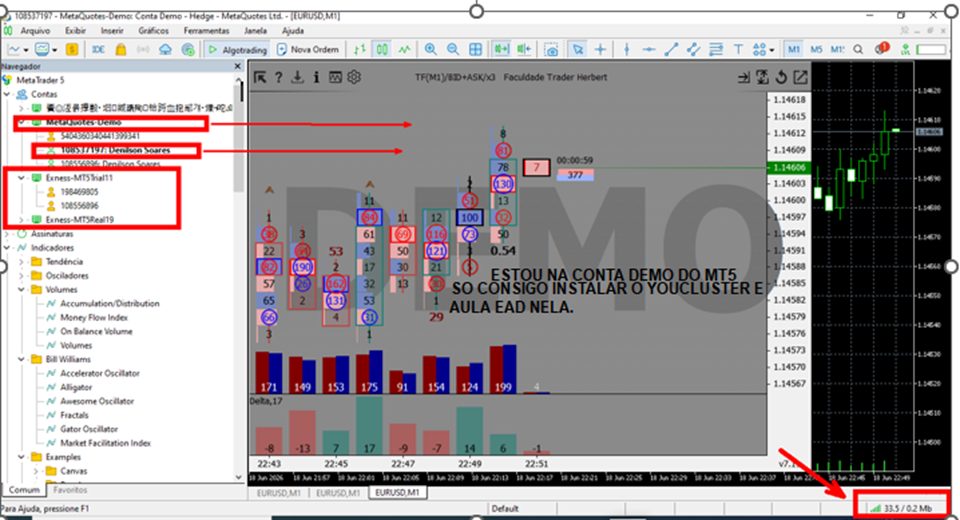Click the Nova Ordem button
This screenshot has width=960, height=520.
point(308,50)
